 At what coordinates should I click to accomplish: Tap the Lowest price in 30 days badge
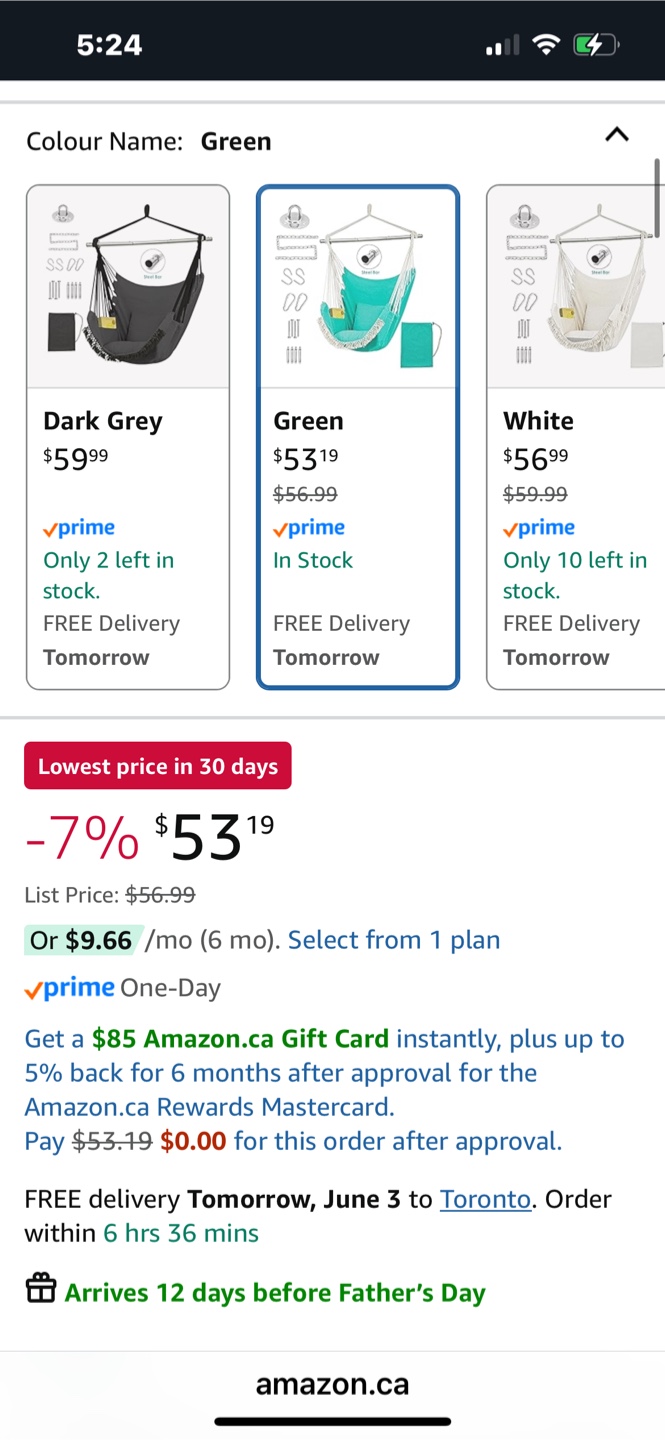[x=158, y=766]
